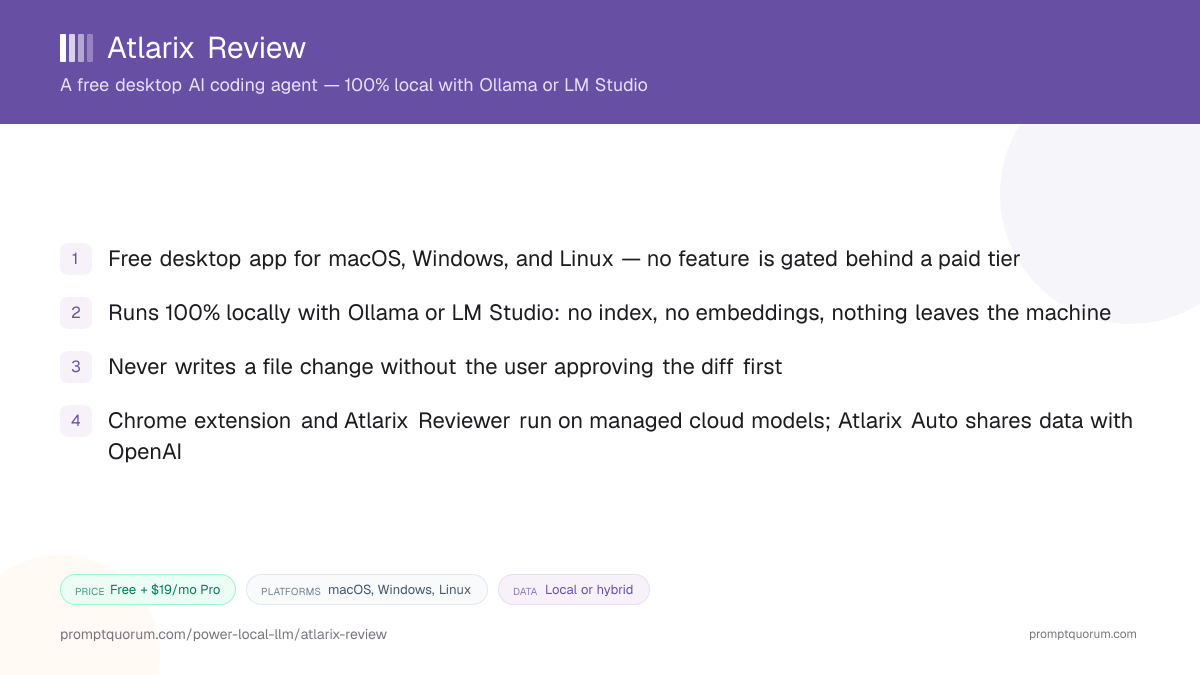Select the number 1 list badge
Viewport: 1200px width, 675px height.
pos(76,259)
